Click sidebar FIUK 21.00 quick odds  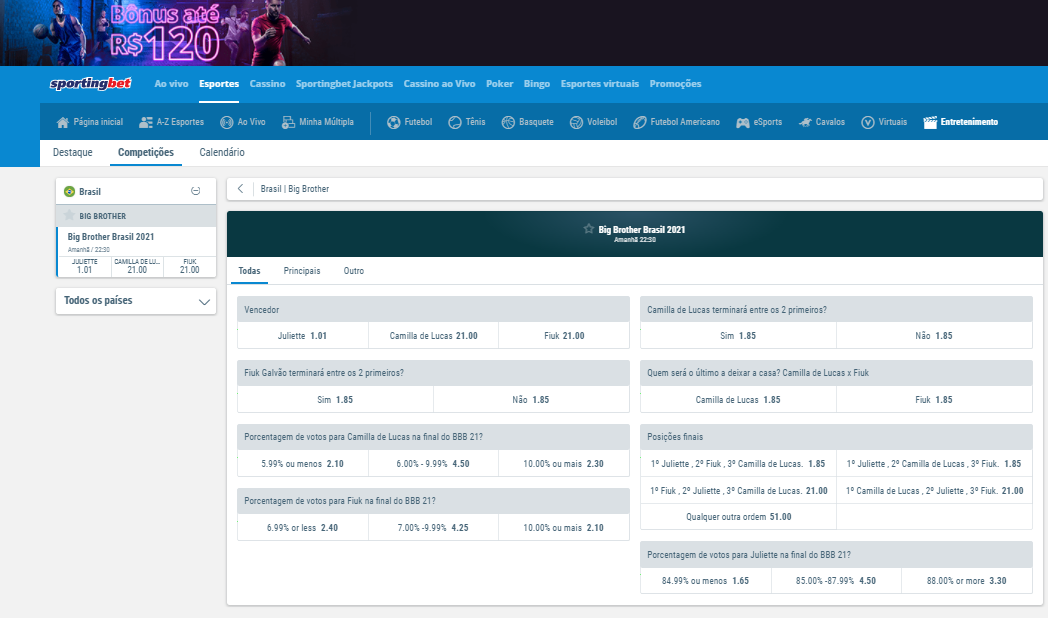click(190, 266)
